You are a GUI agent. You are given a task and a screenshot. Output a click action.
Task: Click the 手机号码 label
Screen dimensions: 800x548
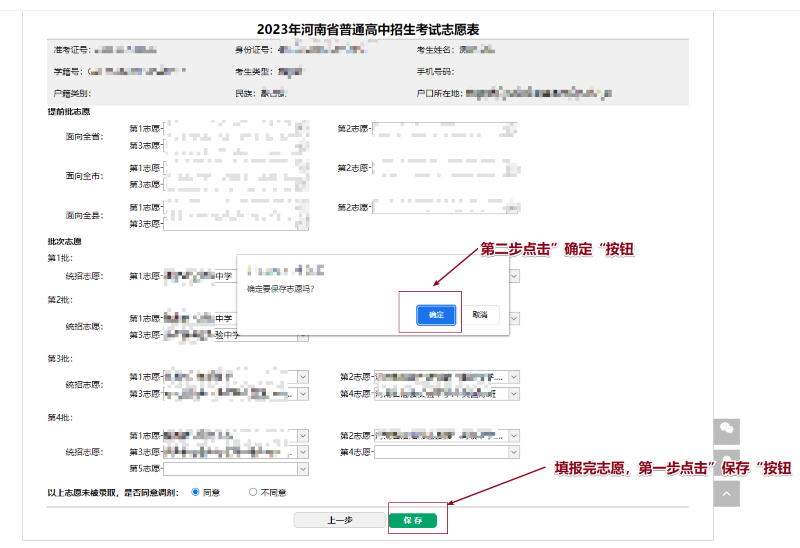pyautogui.click(x=435, y=71)
